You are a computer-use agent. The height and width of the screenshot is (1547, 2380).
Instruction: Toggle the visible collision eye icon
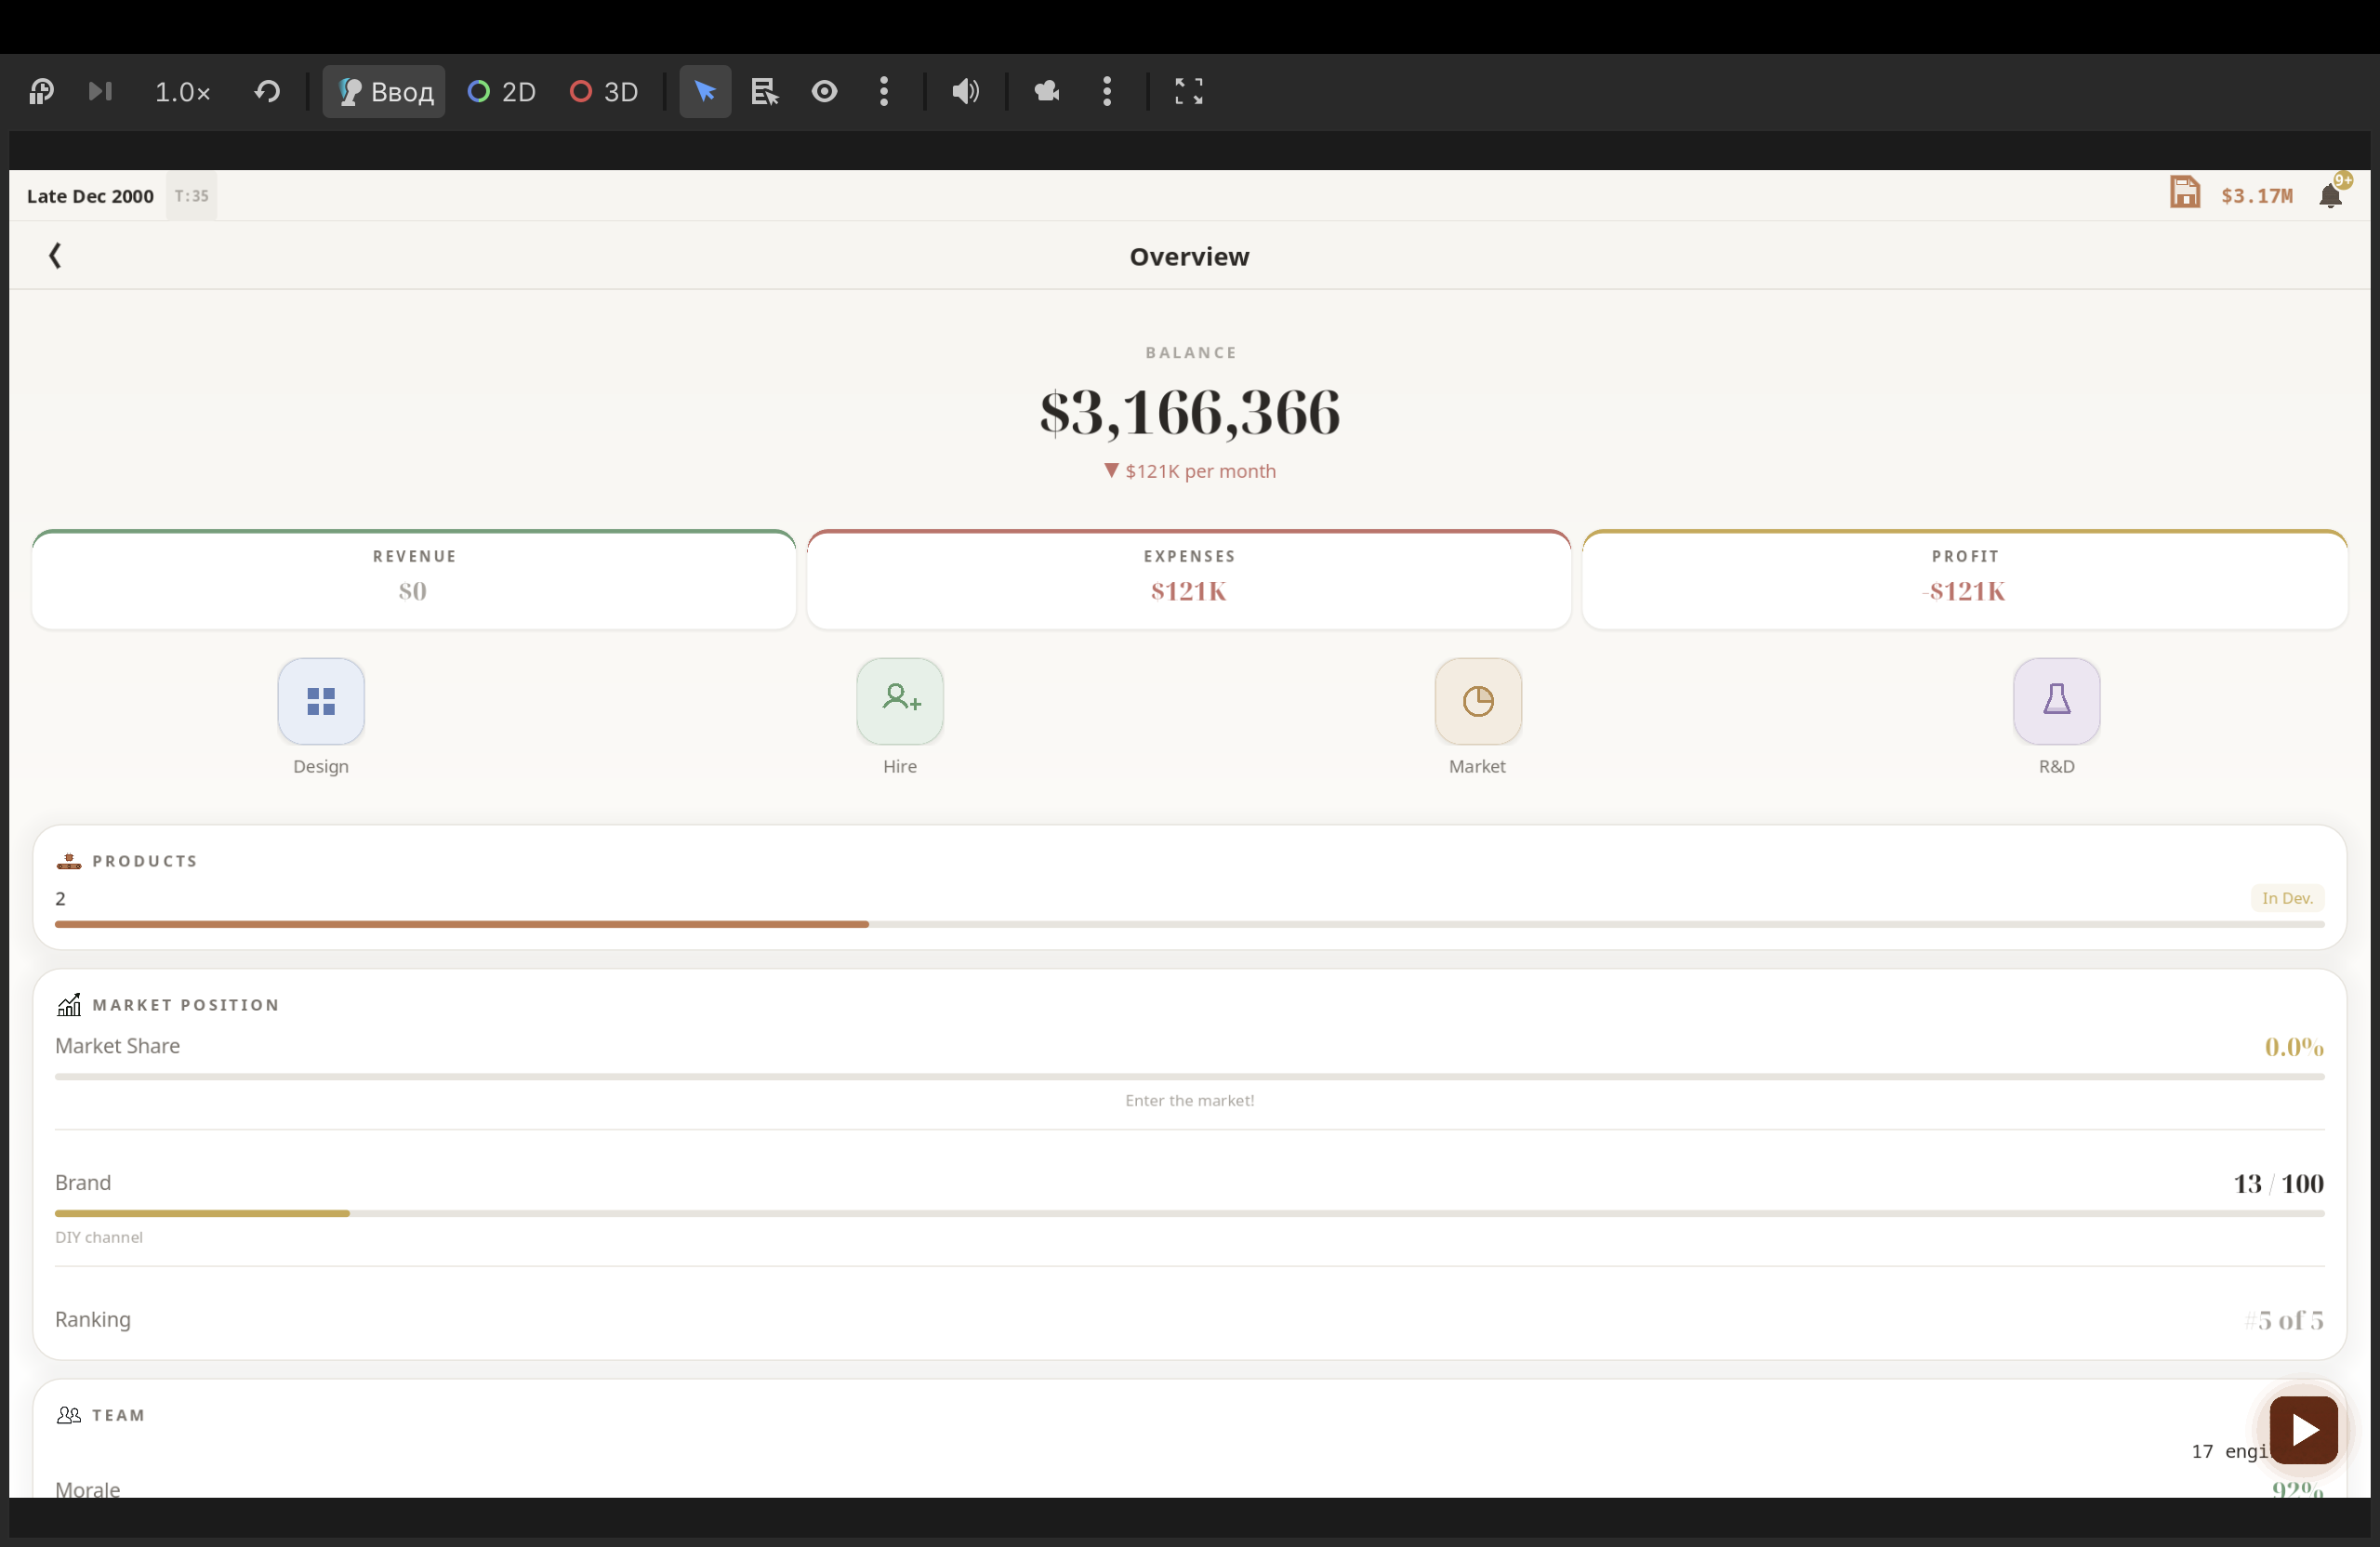(x=824, y=92)
